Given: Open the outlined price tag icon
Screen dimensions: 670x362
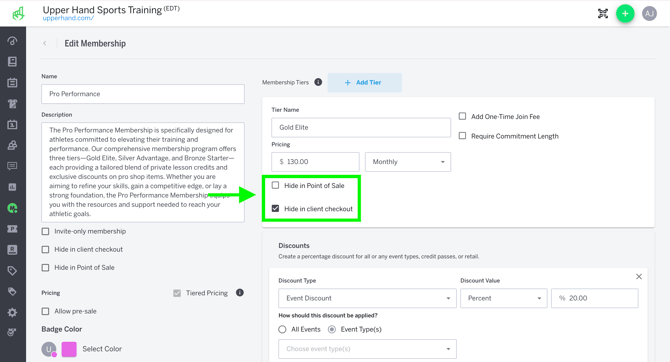Looking at the screenshot, I should coord(12,271).
